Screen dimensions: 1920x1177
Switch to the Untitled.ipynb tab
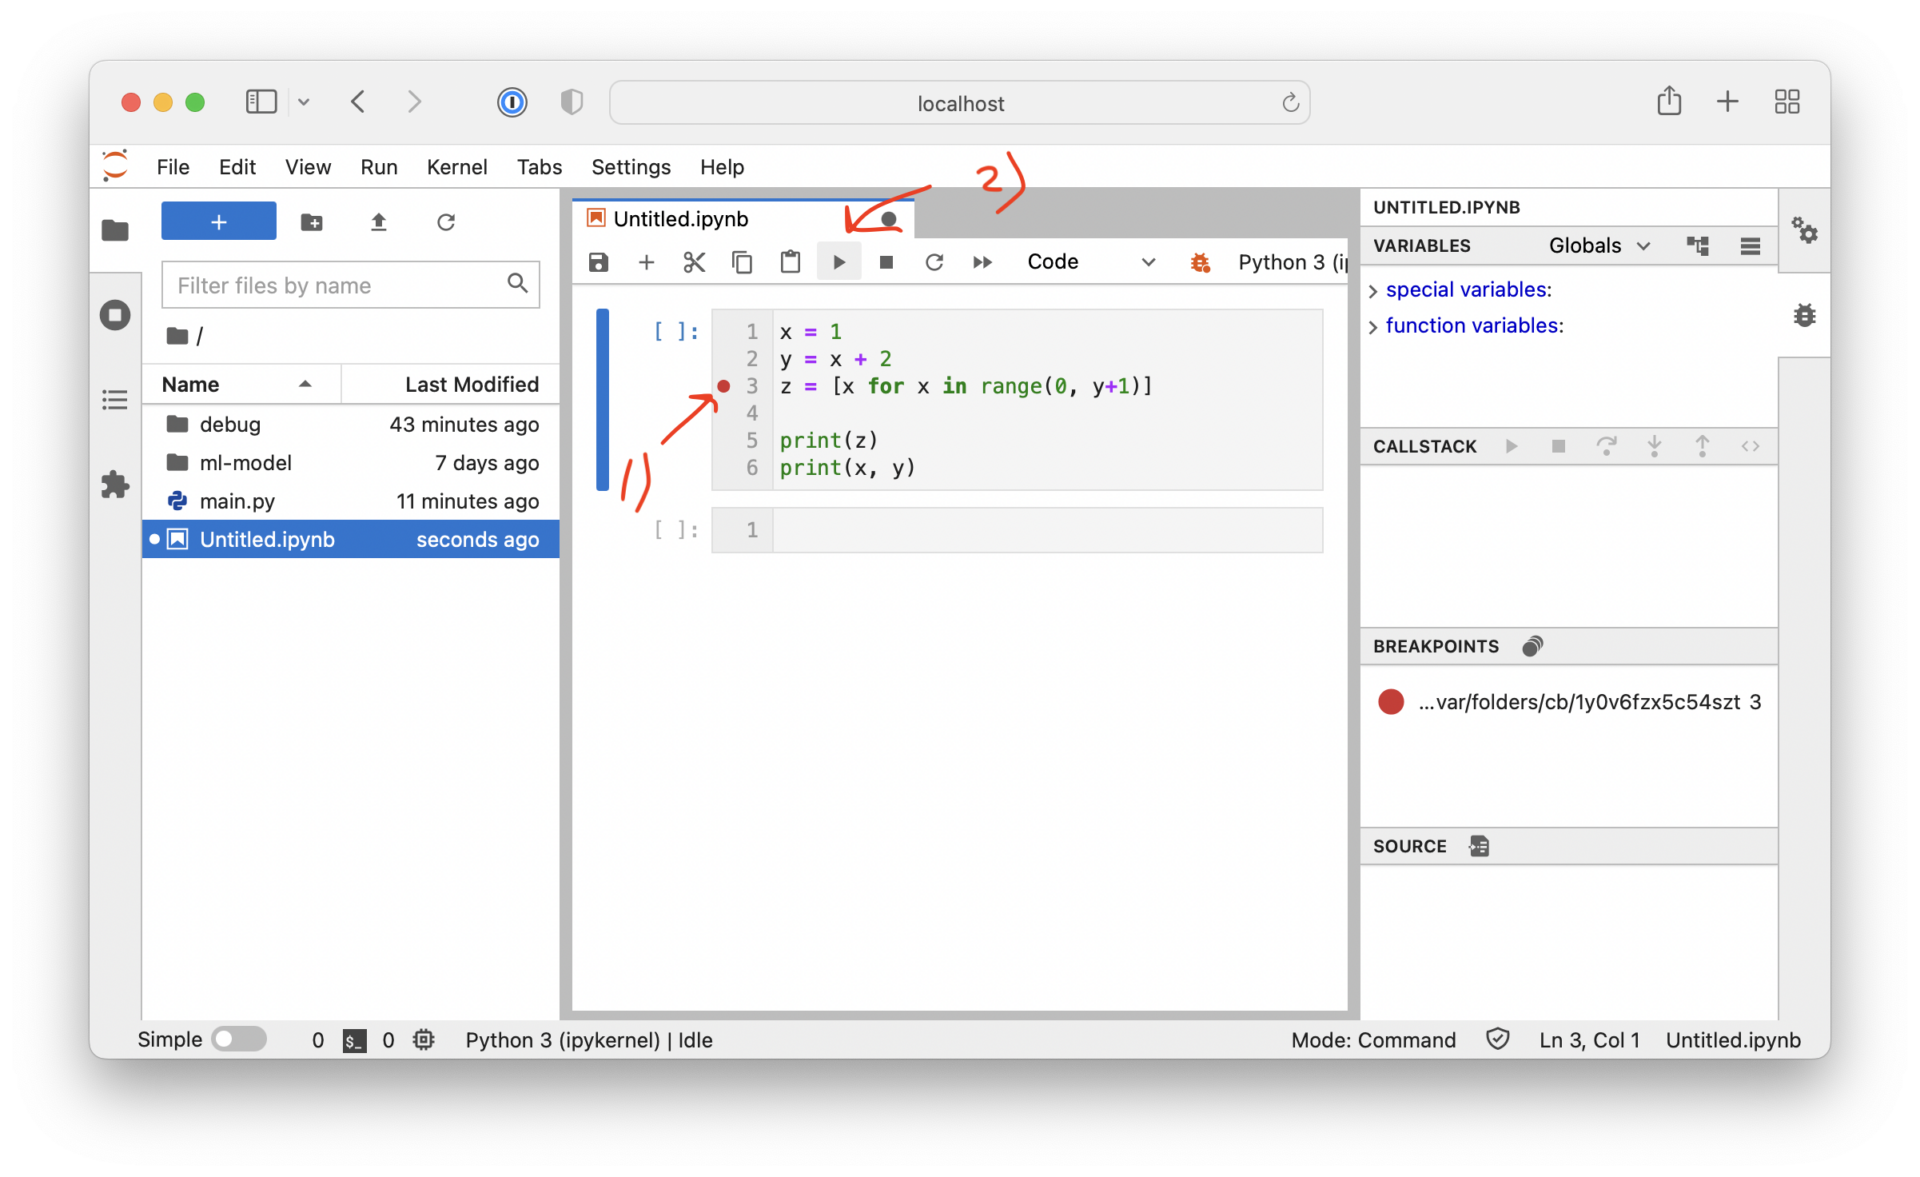point(678,218)
